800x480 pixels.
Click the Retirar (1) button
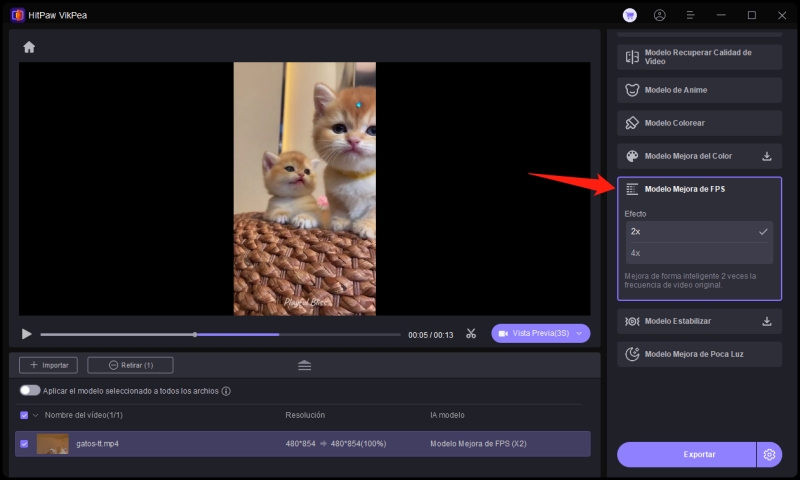point(131,365)
